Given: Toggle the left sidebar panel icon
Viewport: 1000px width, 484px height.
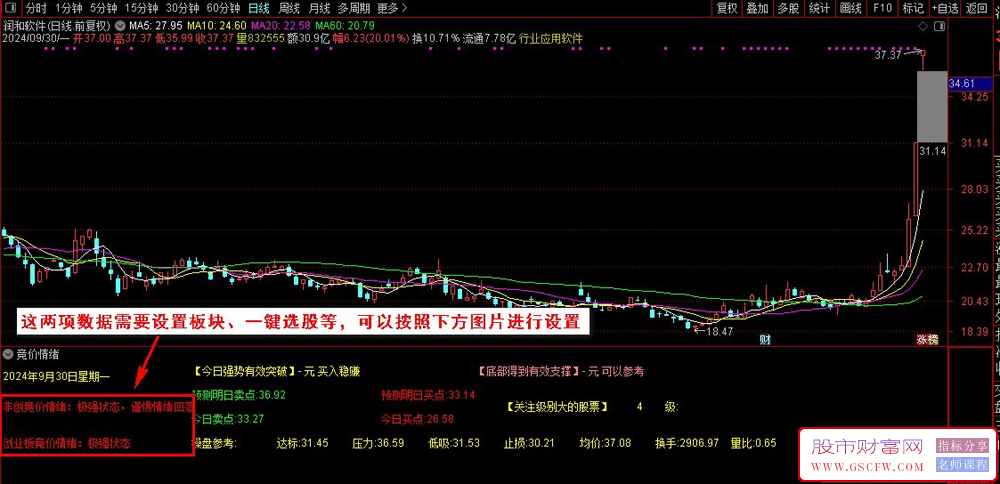Looking at the screenshot, I should pos(12,8).
